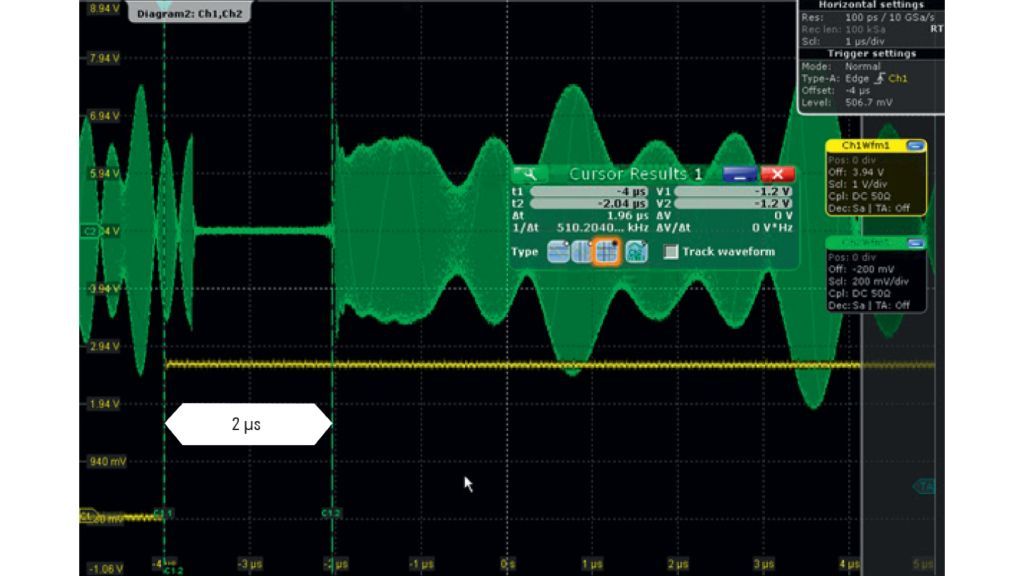1024x576 pixels.
Task: Collapse the Ch1Wfm1 signal panel
Action: 915,146
